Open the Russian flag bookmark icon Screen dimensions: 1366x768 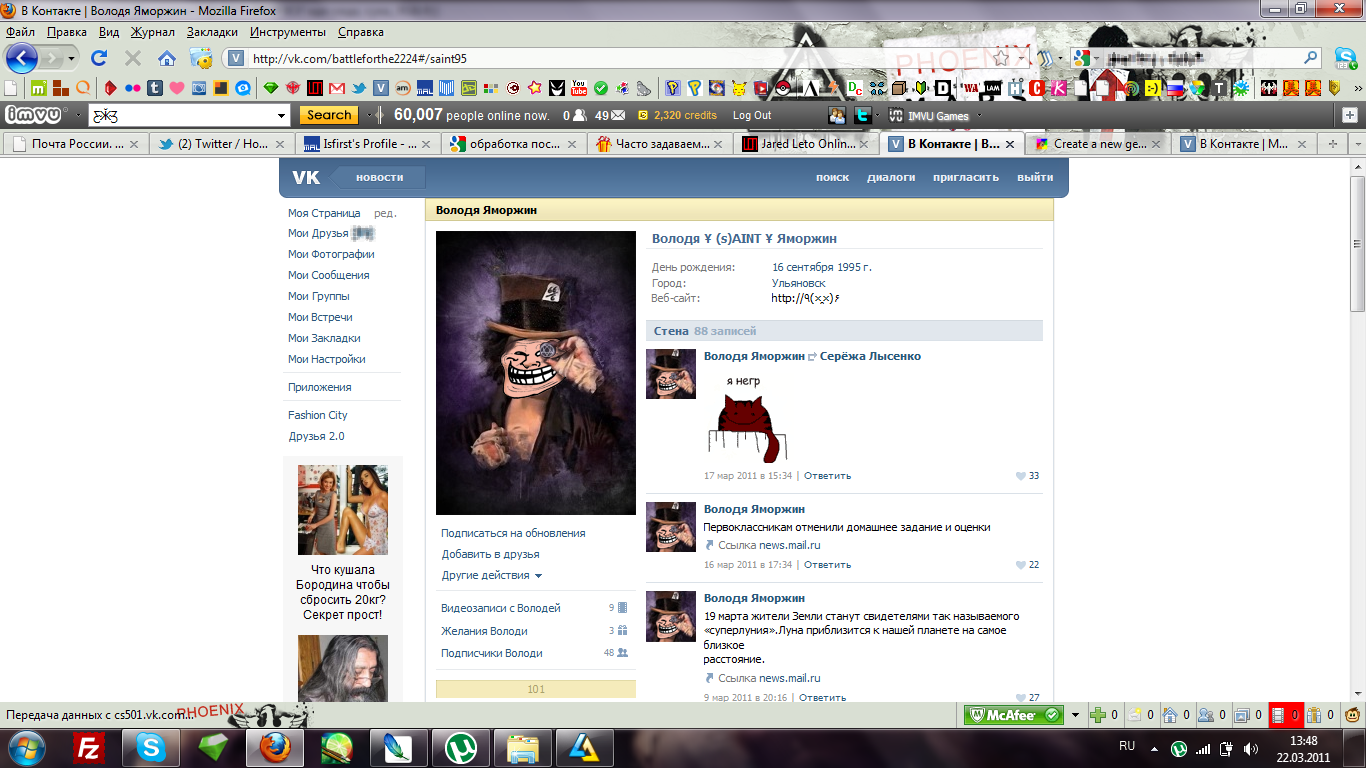pos(1176,88)
